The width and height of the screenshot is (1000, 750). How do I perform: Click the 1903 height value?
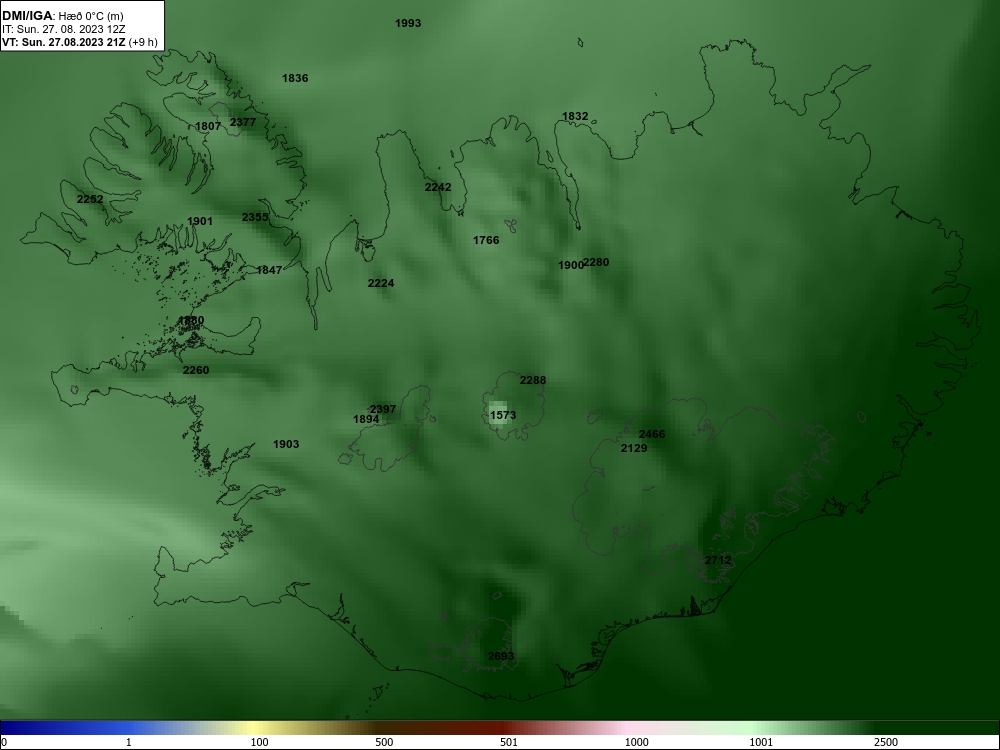coord(286,444)
